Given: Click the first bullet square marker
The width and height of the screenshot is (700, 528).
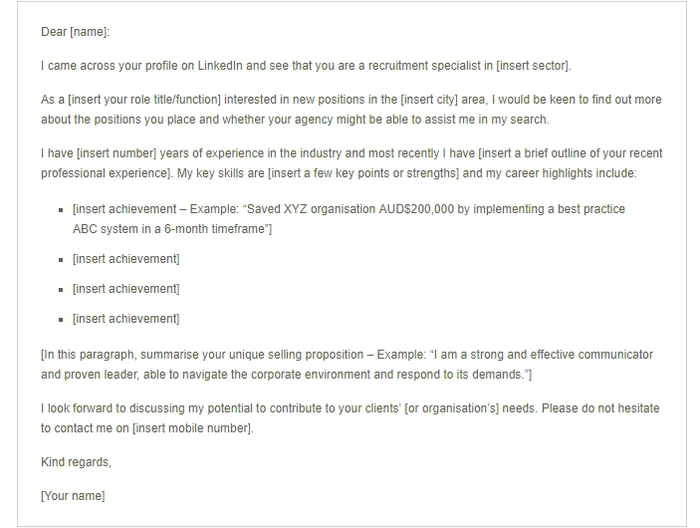Looking at the screenshot, I should [x=61, y=211].
